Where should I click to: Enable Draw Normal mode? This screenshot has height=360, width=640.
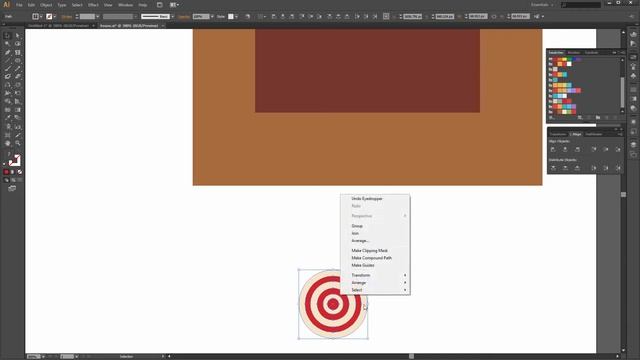[6, 180]
